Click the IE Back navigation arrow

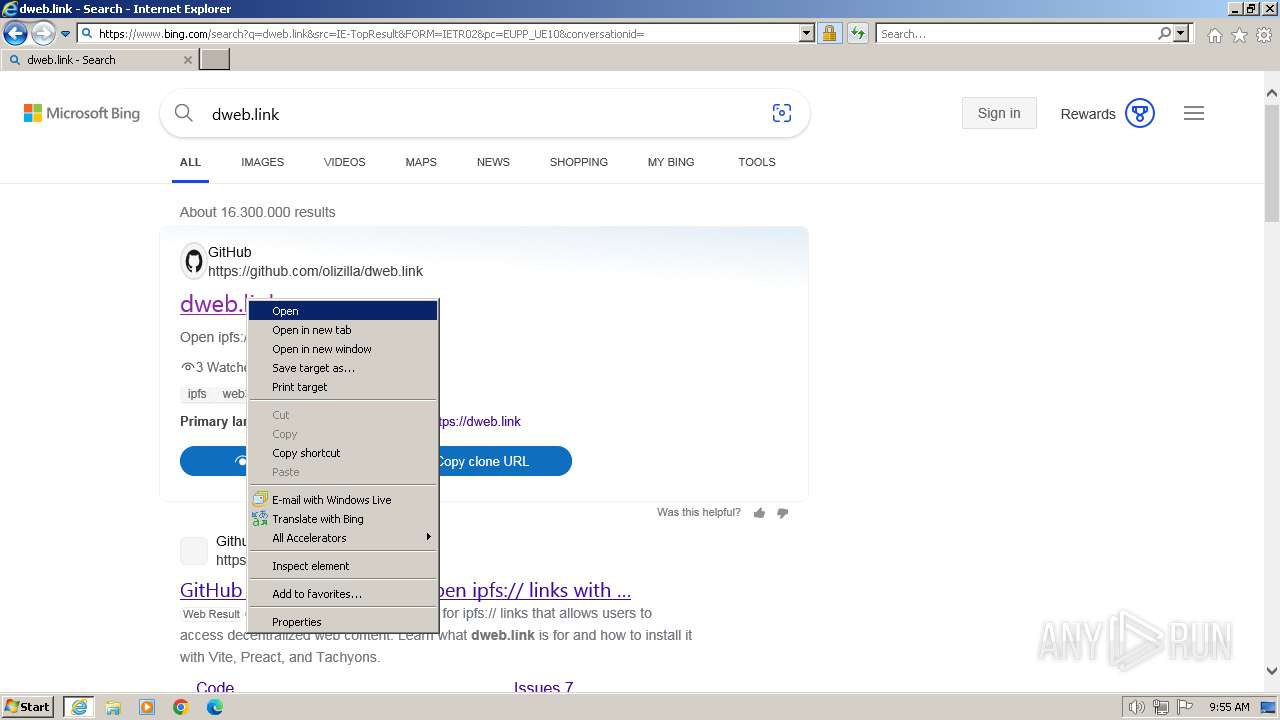pos(15,33)
